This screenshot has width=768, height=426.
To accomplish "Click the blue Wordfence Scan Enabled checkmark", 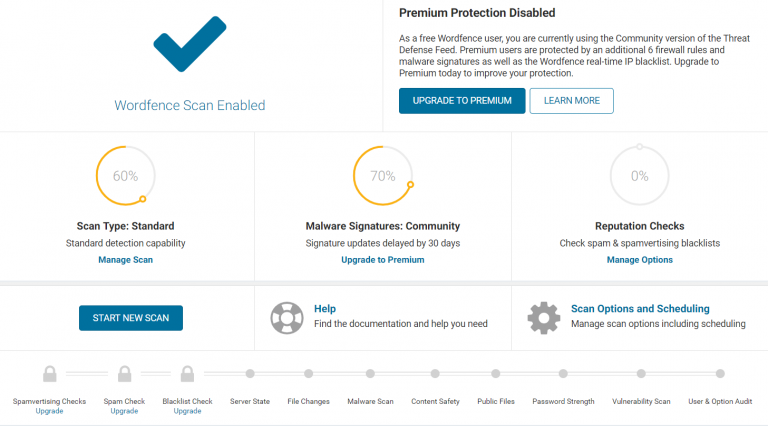I will [x=190, y=44].
